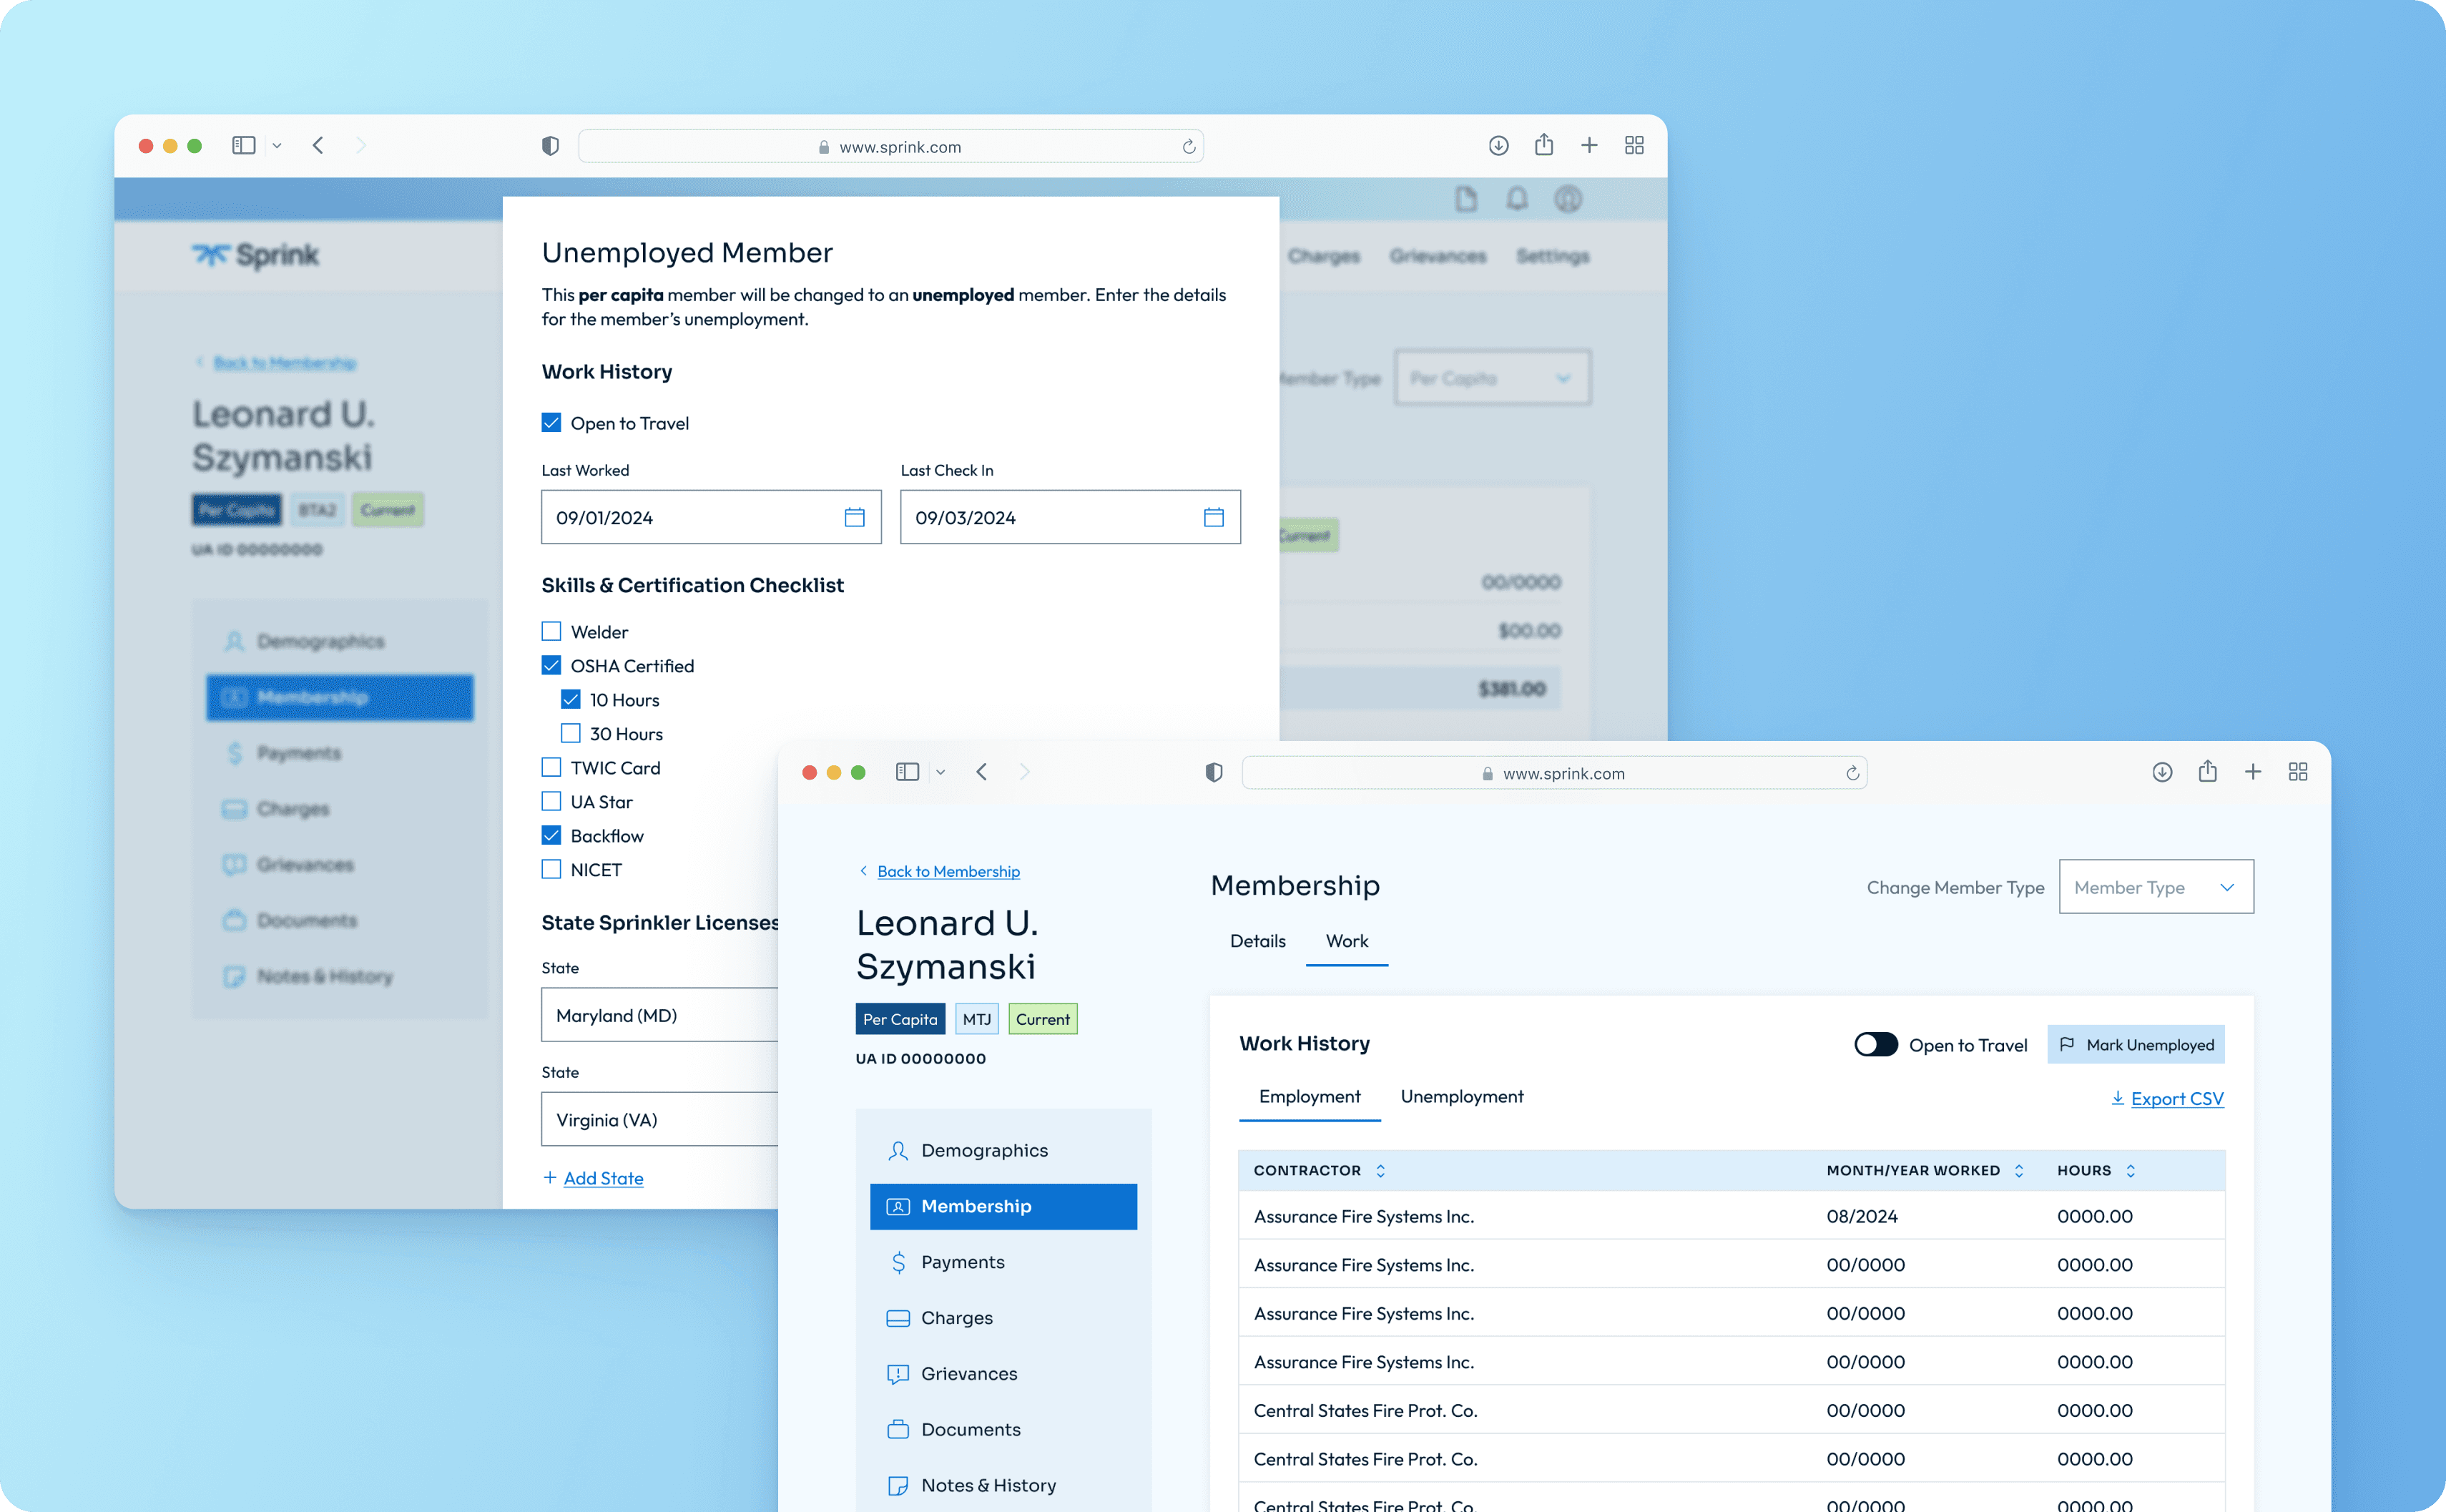
Task: Click the Demographics person icon
Action: click(898, 1150)
